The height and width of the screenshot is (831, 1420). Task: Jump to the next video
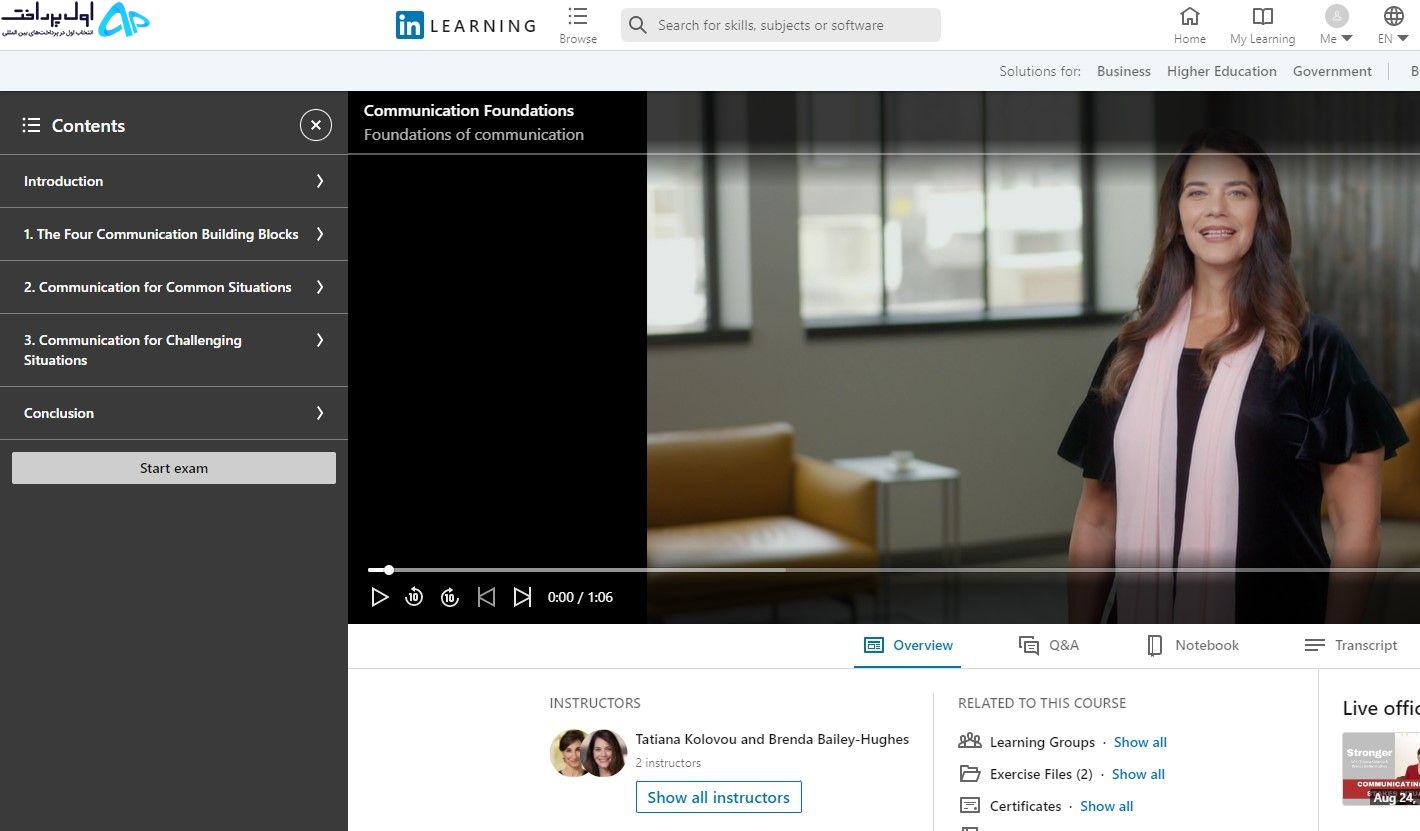click(522, 597)
